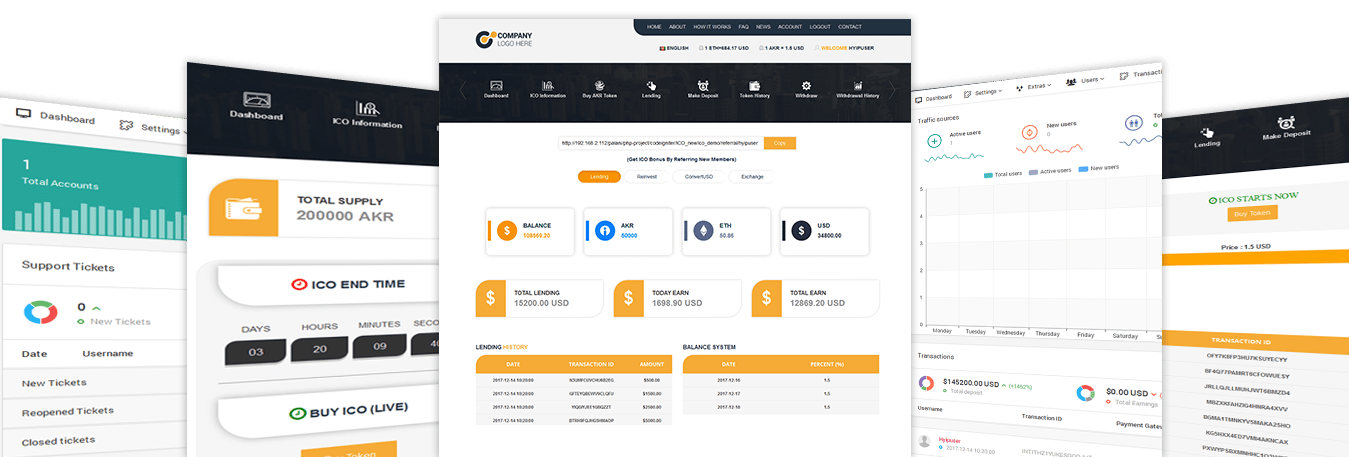Select the Lending pill button
Viewport: 1349px width, 457px height.
tap(599, 177)
